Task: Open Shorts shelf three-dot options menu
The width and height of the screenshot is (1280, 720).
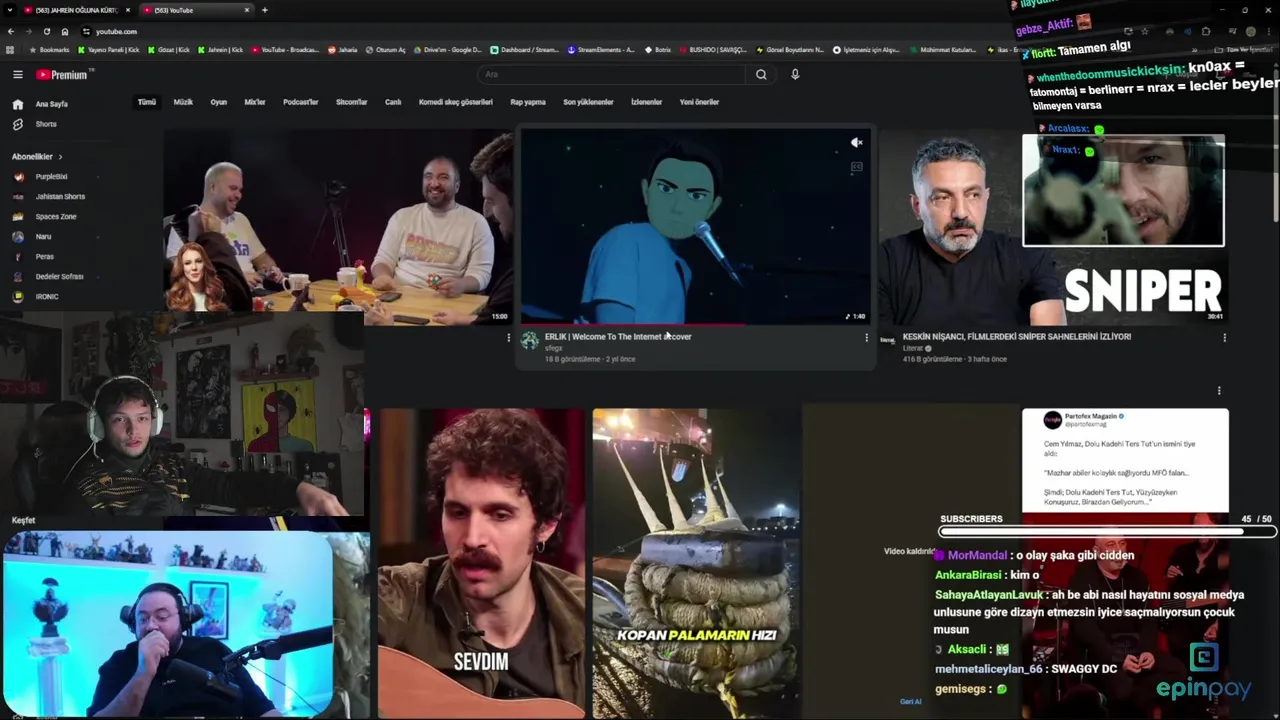Action: (x=1219, y=391)
